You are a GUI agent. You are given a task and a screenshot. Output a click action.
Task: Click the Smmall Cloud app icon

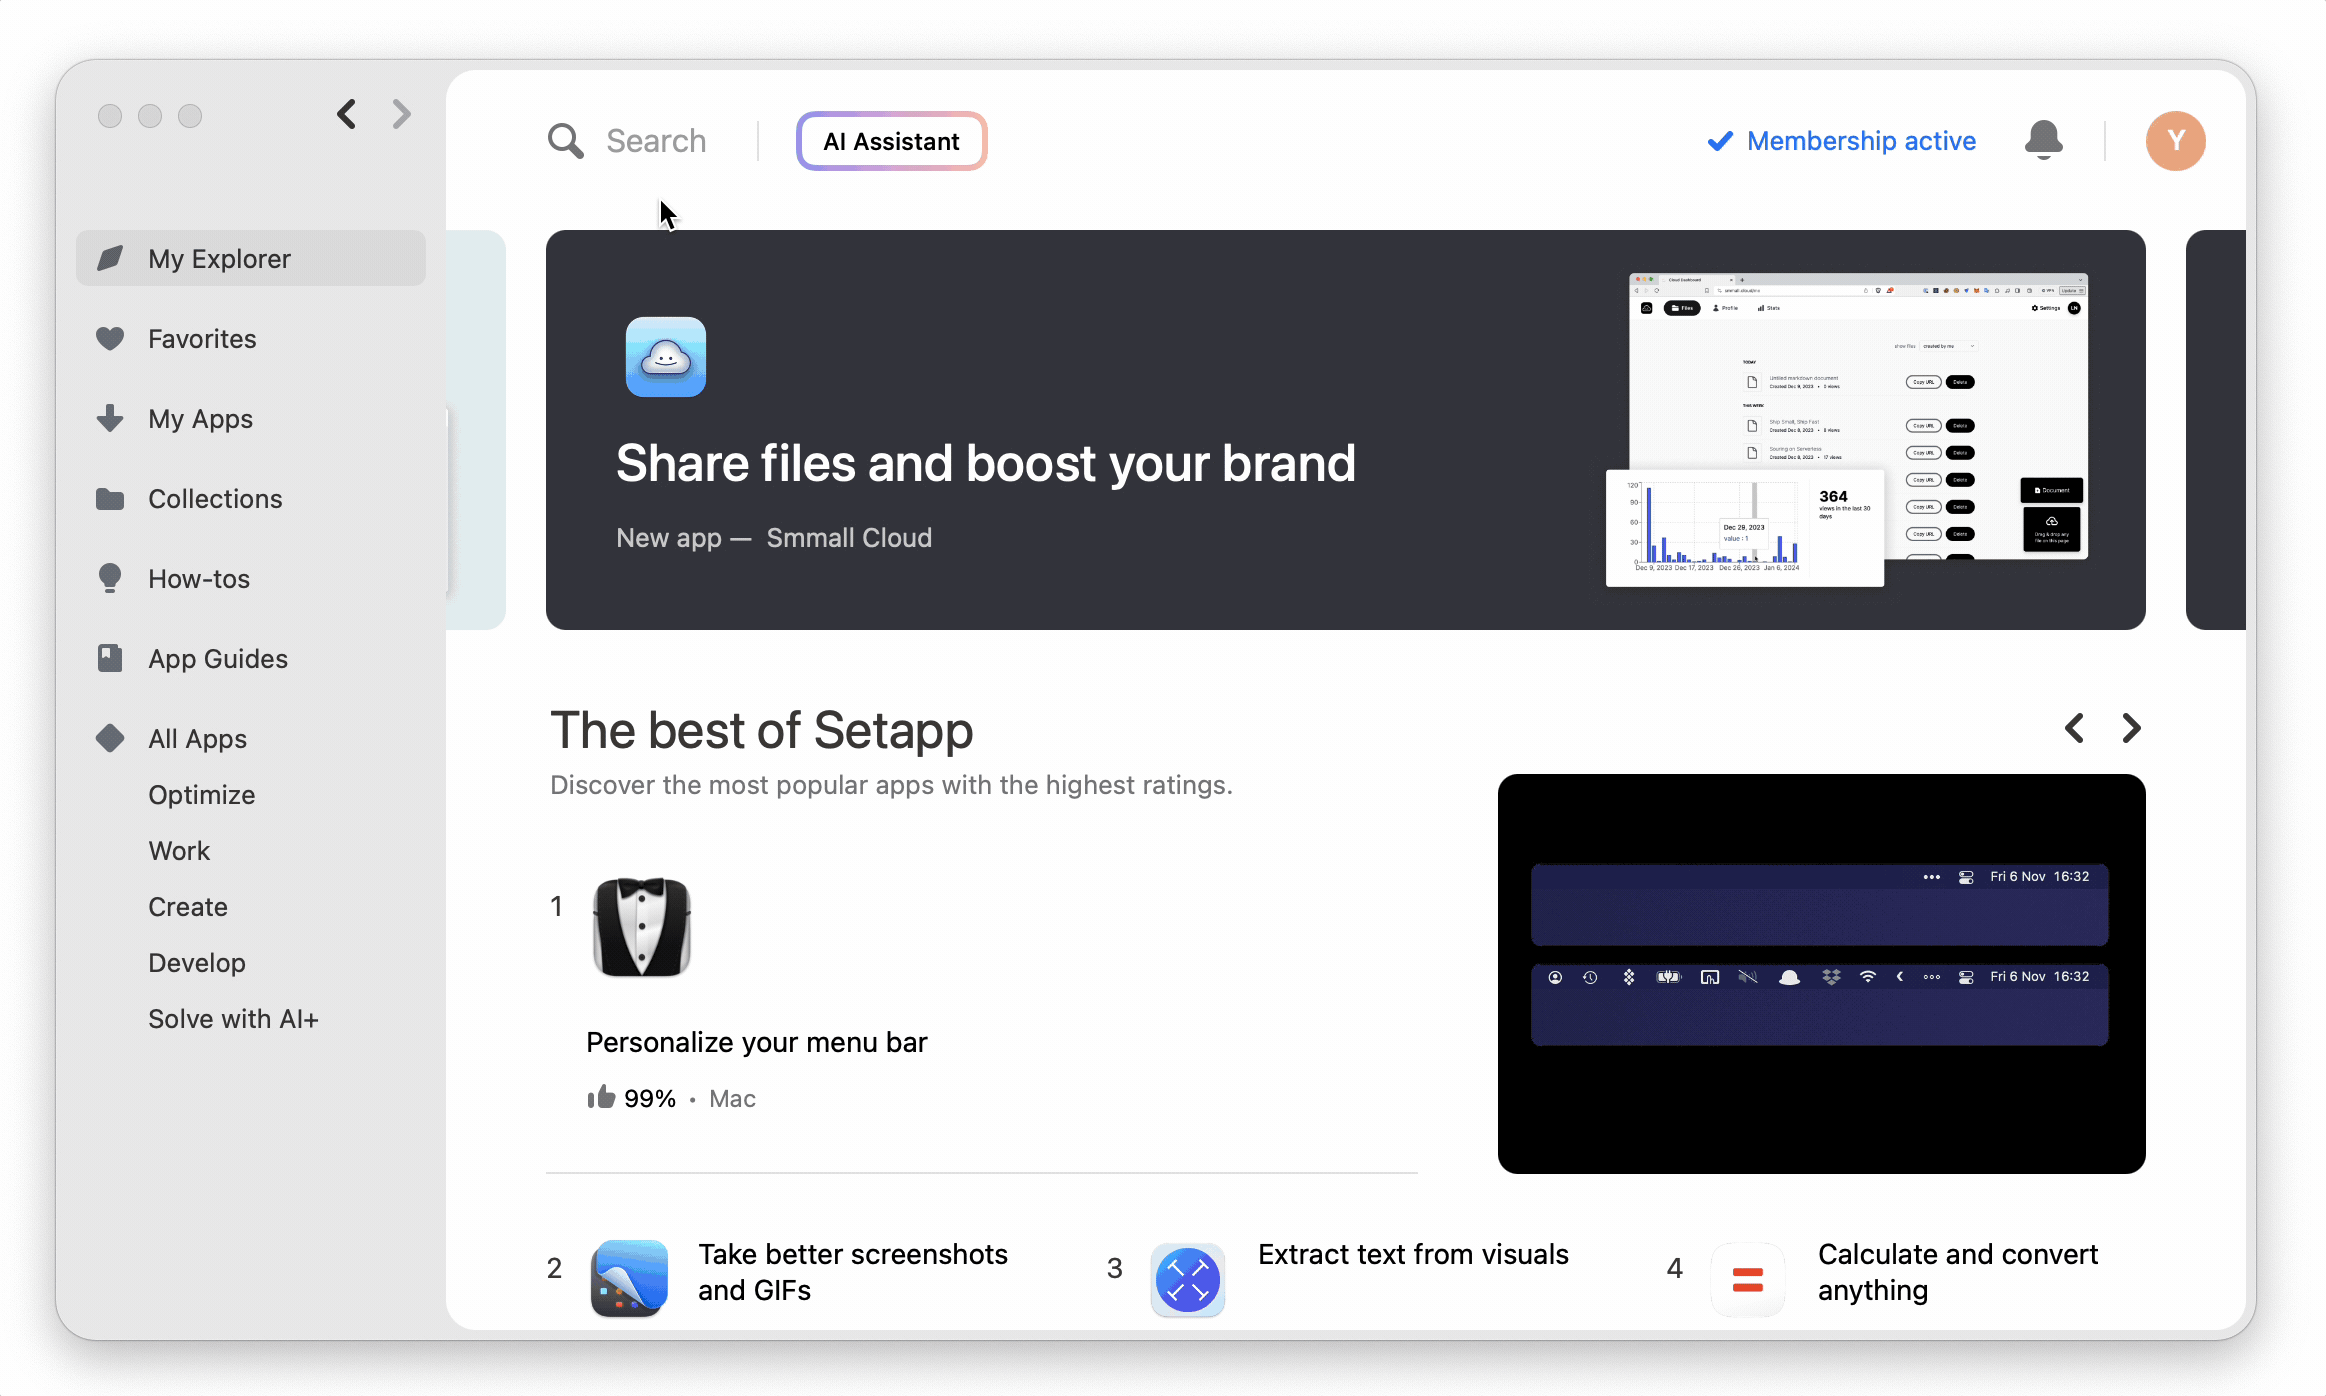(x=666, y=357)
